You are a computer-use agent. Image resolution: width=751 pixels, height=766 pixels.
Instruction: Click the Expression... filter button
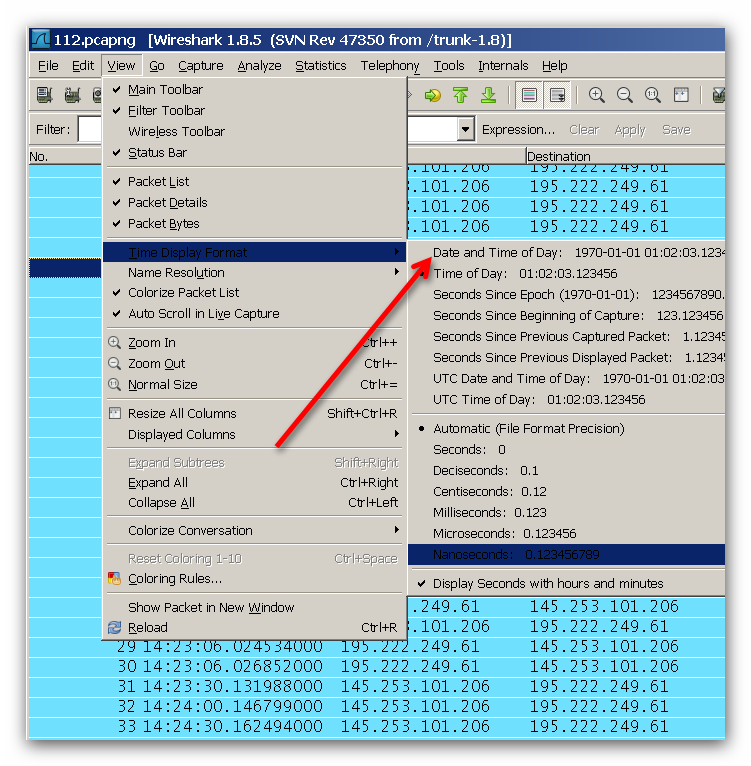tap(518, 130)
